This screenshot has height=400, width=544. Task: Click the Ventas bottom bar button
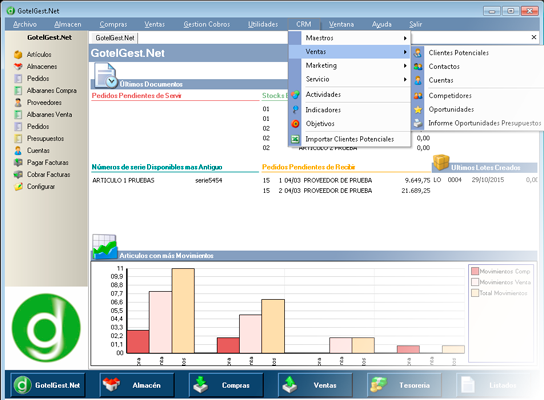(315, 385)
